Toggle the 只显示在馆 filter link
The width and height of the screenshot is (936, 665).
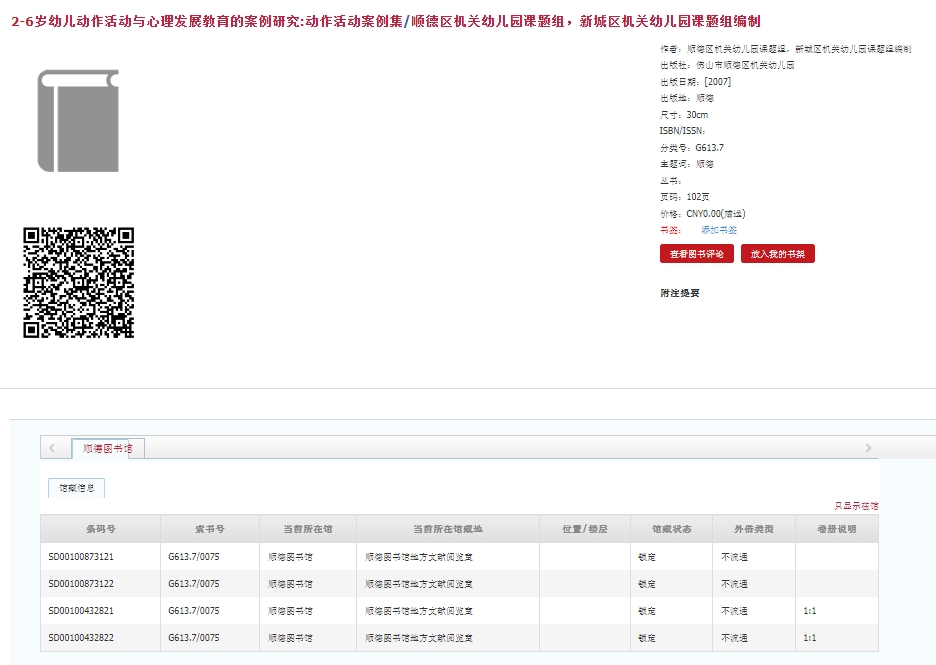[x=855, y=506]
